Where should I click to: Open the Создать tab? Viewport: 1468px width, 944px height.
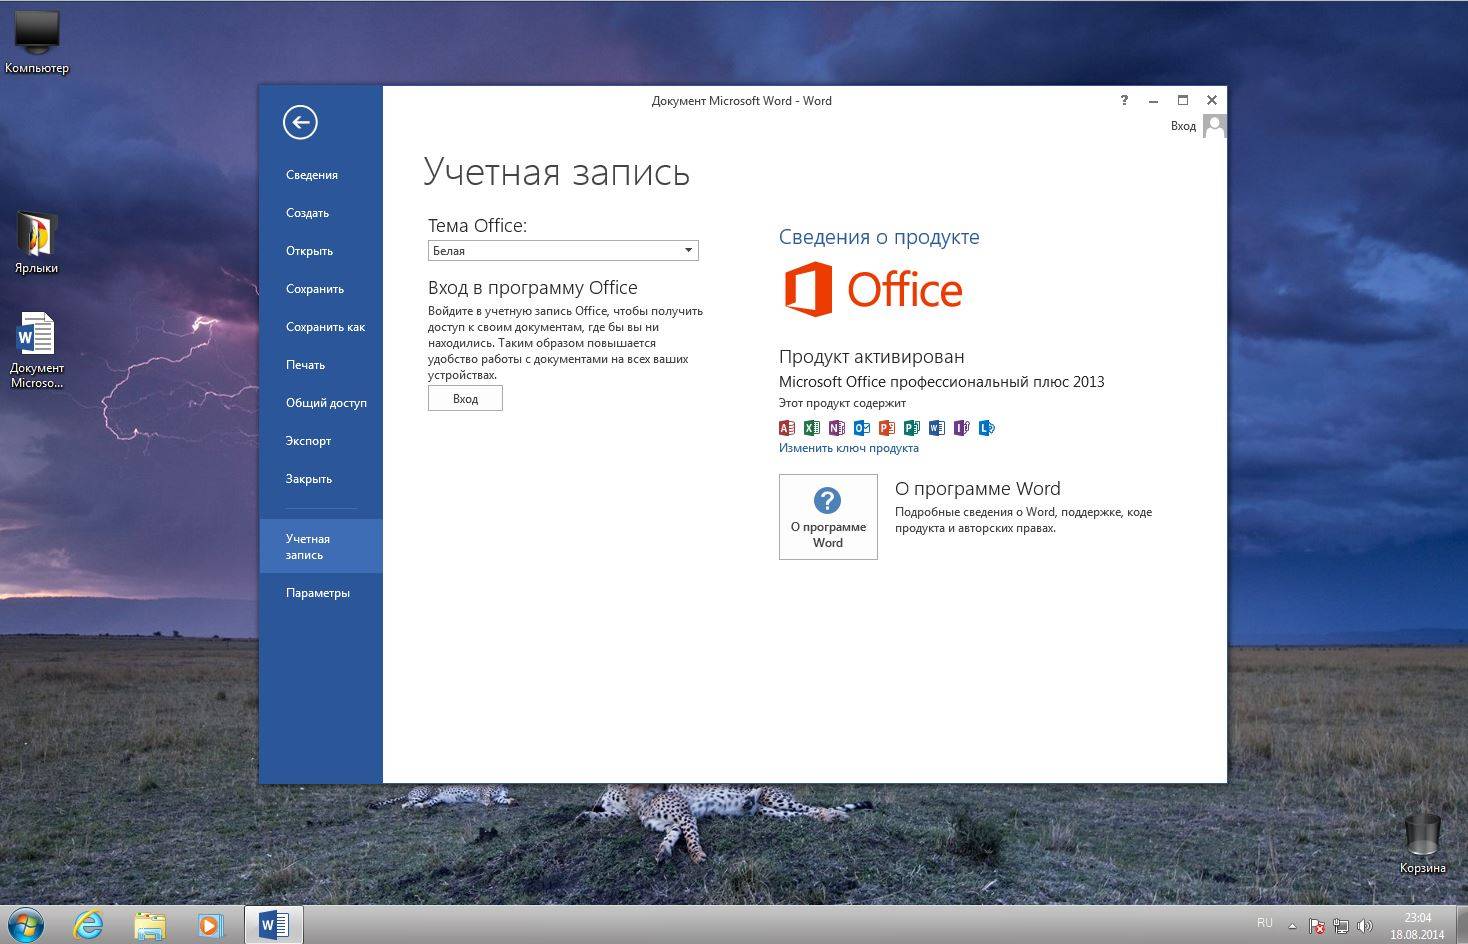[321, 213]
